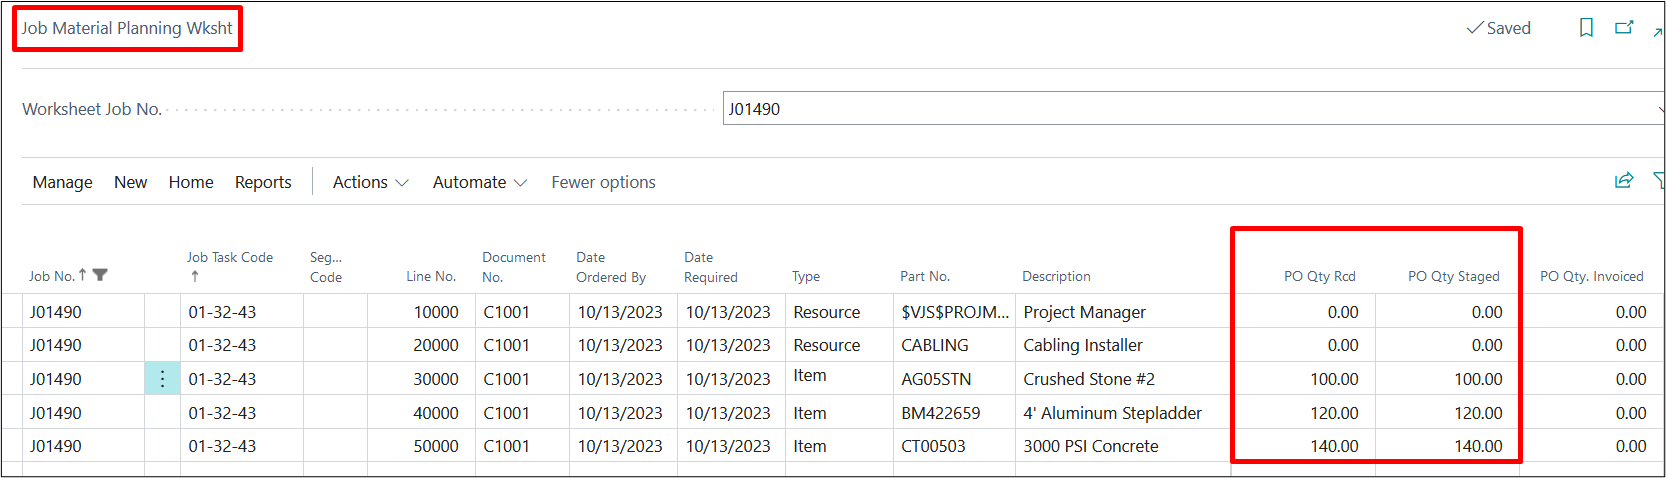Click the sort arrow under Job Task Code
Image resolution: width=1666 pixels, height=478 pixels.
point(195,277)
